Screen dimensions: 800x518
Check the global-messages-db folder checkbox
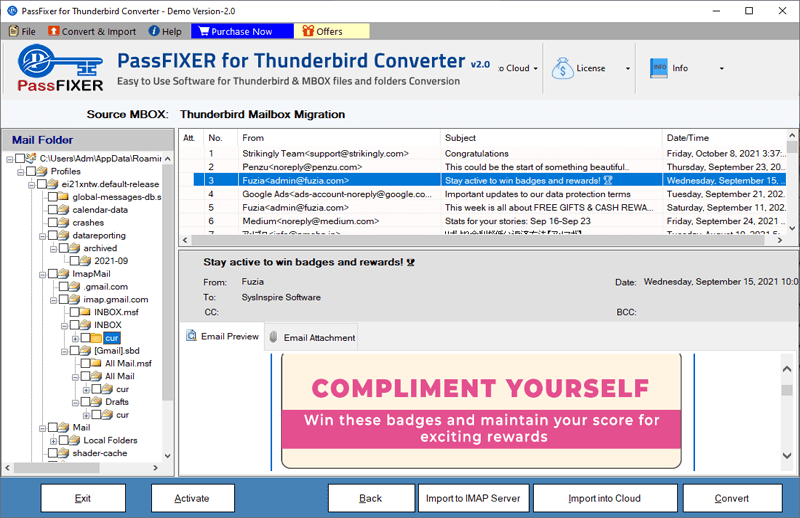(x=53, y=196)
